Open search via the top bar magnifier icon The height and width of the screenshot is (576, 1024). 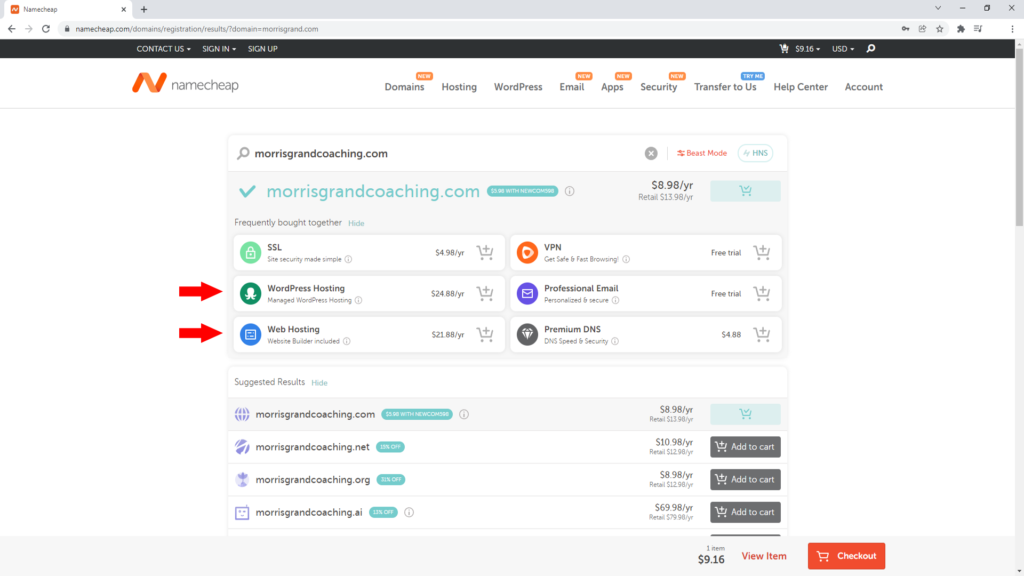[871, 48]
